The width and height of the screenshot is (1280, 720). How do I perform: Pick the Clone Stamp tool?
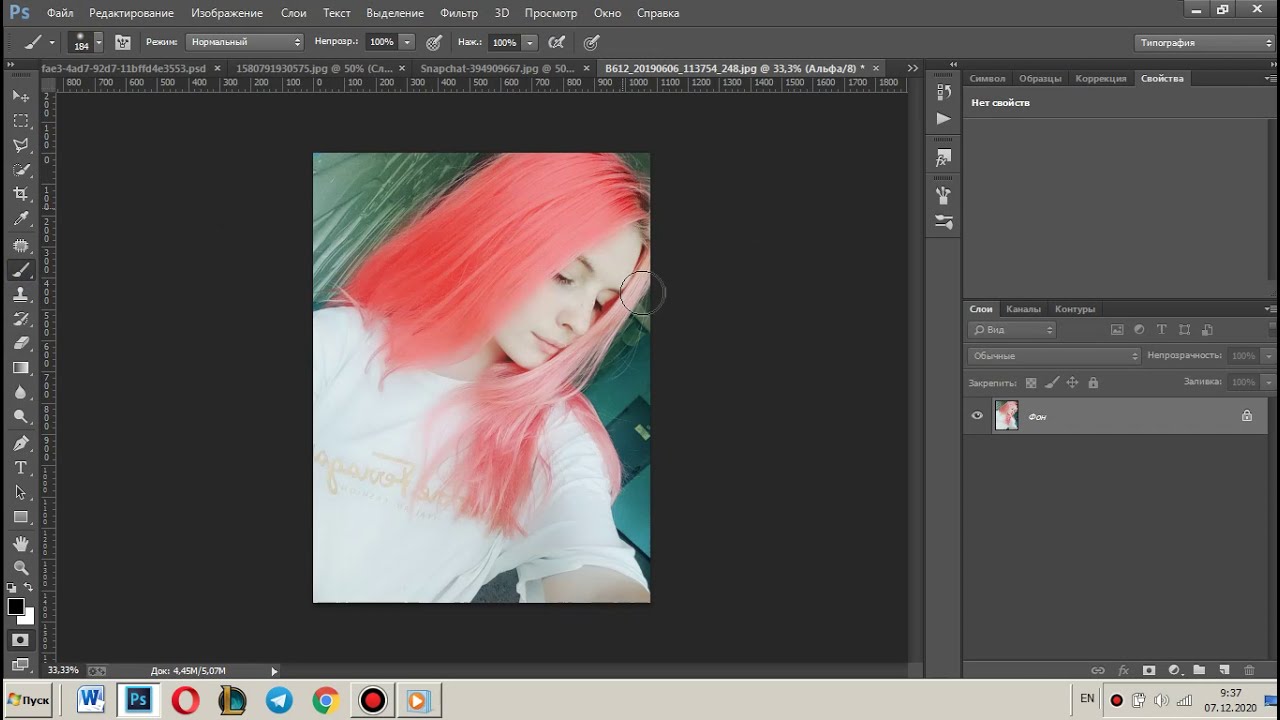[x=20, y=295]
